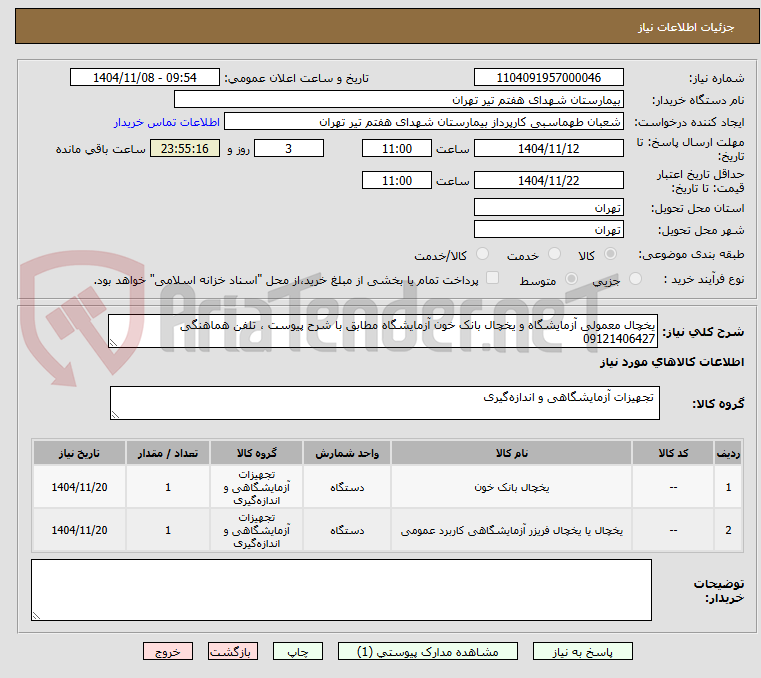Select the کالا/خدمت radio button
Image resolution: width=761 pixels, height=678 pixels.
[x=482, y=254]
